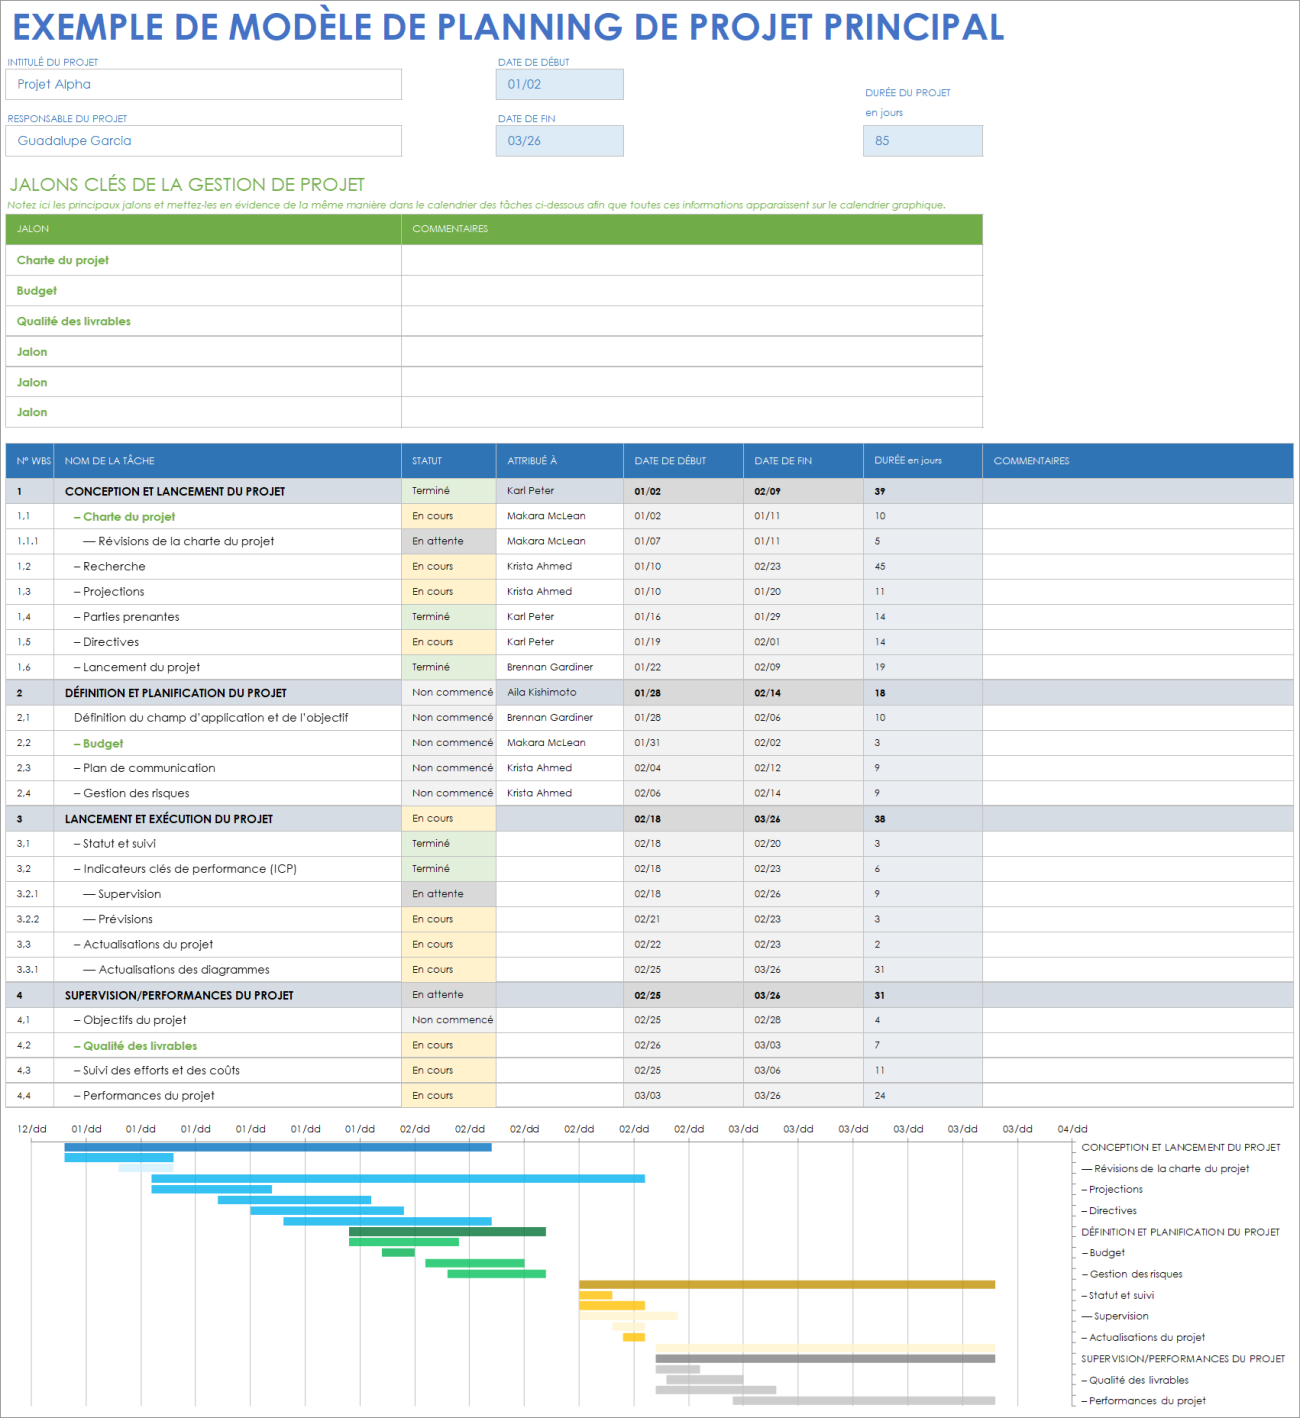Click the legend entry Performances du projet
The height and width of the screenshot is (1418, 1300).
[x=1145, y=1400]
